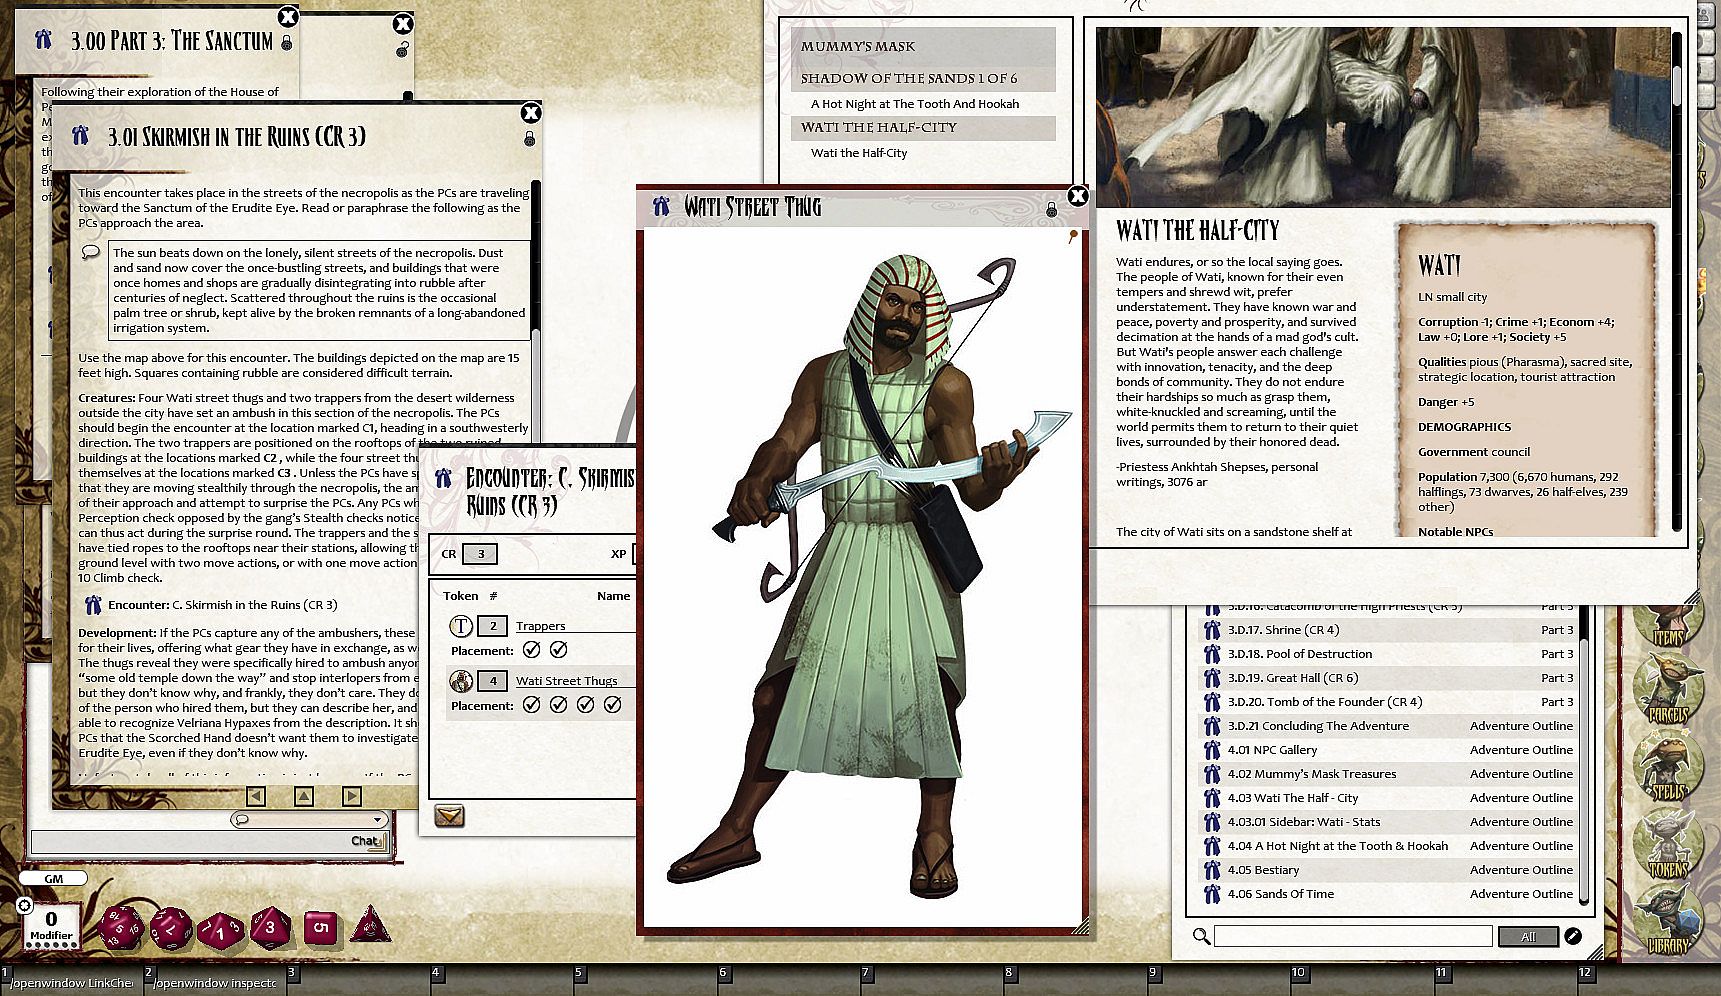The height and width of the screenshot is (996, 1721).
Task: Click the search magnifier icon in story list
Action: coord(1201,936)
